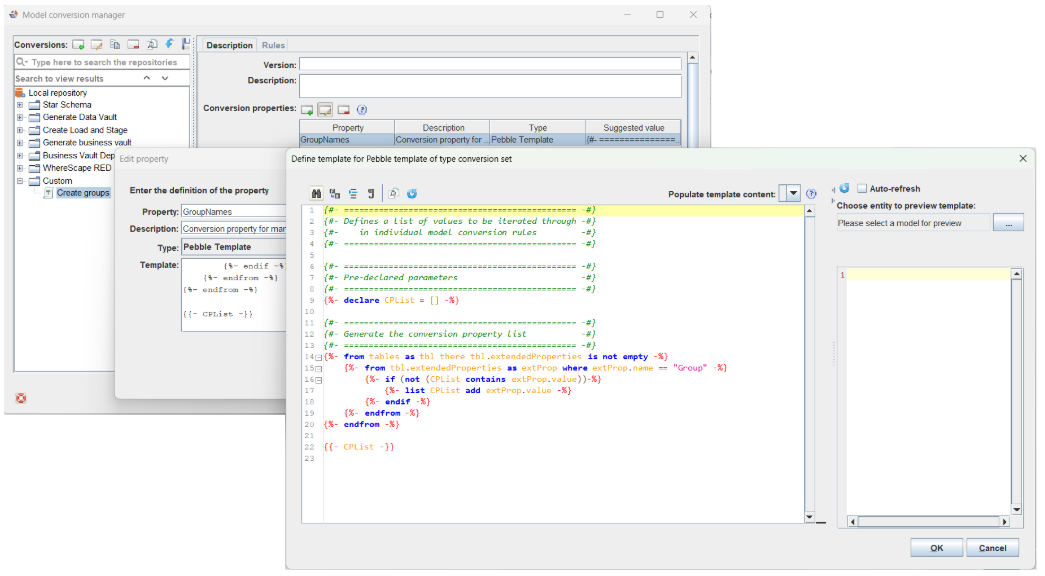
Task: Click the binoculars find icon in template editor
Action: coord(316,193)
